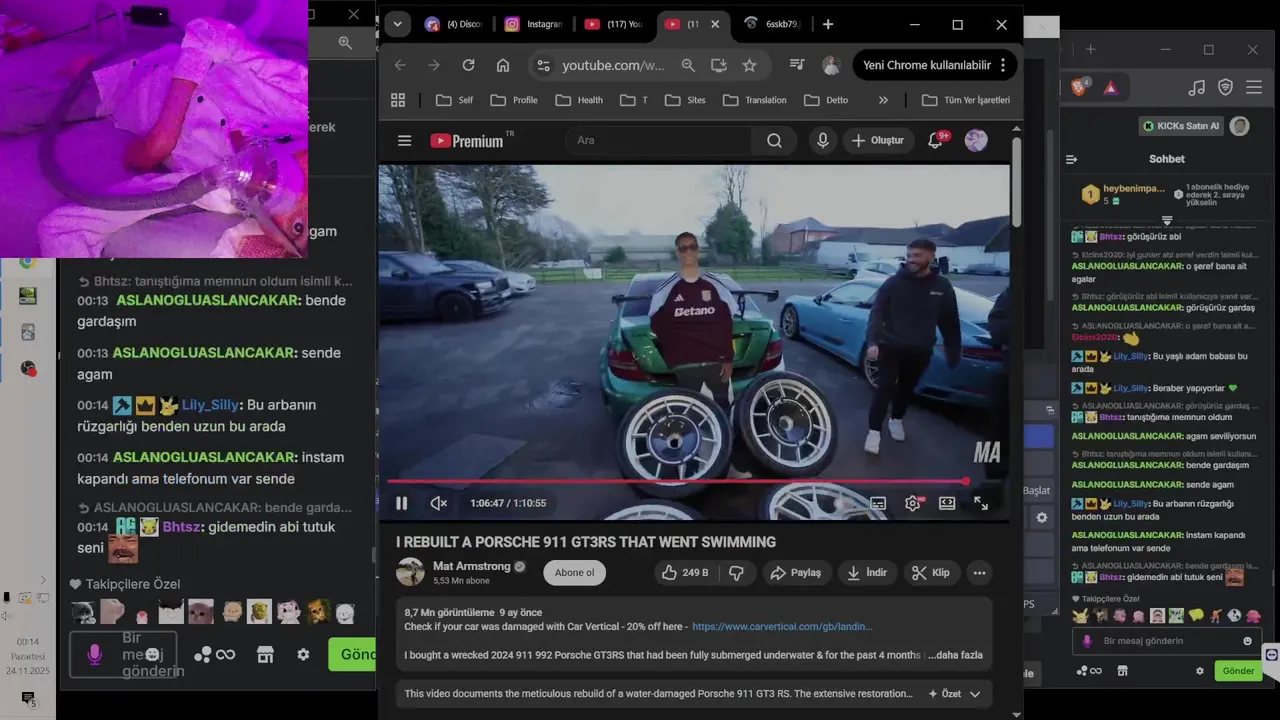The width and height of the screenshot is (1280, 720).
Task: Download video with İndir button
Action: (x=866, y=573)
